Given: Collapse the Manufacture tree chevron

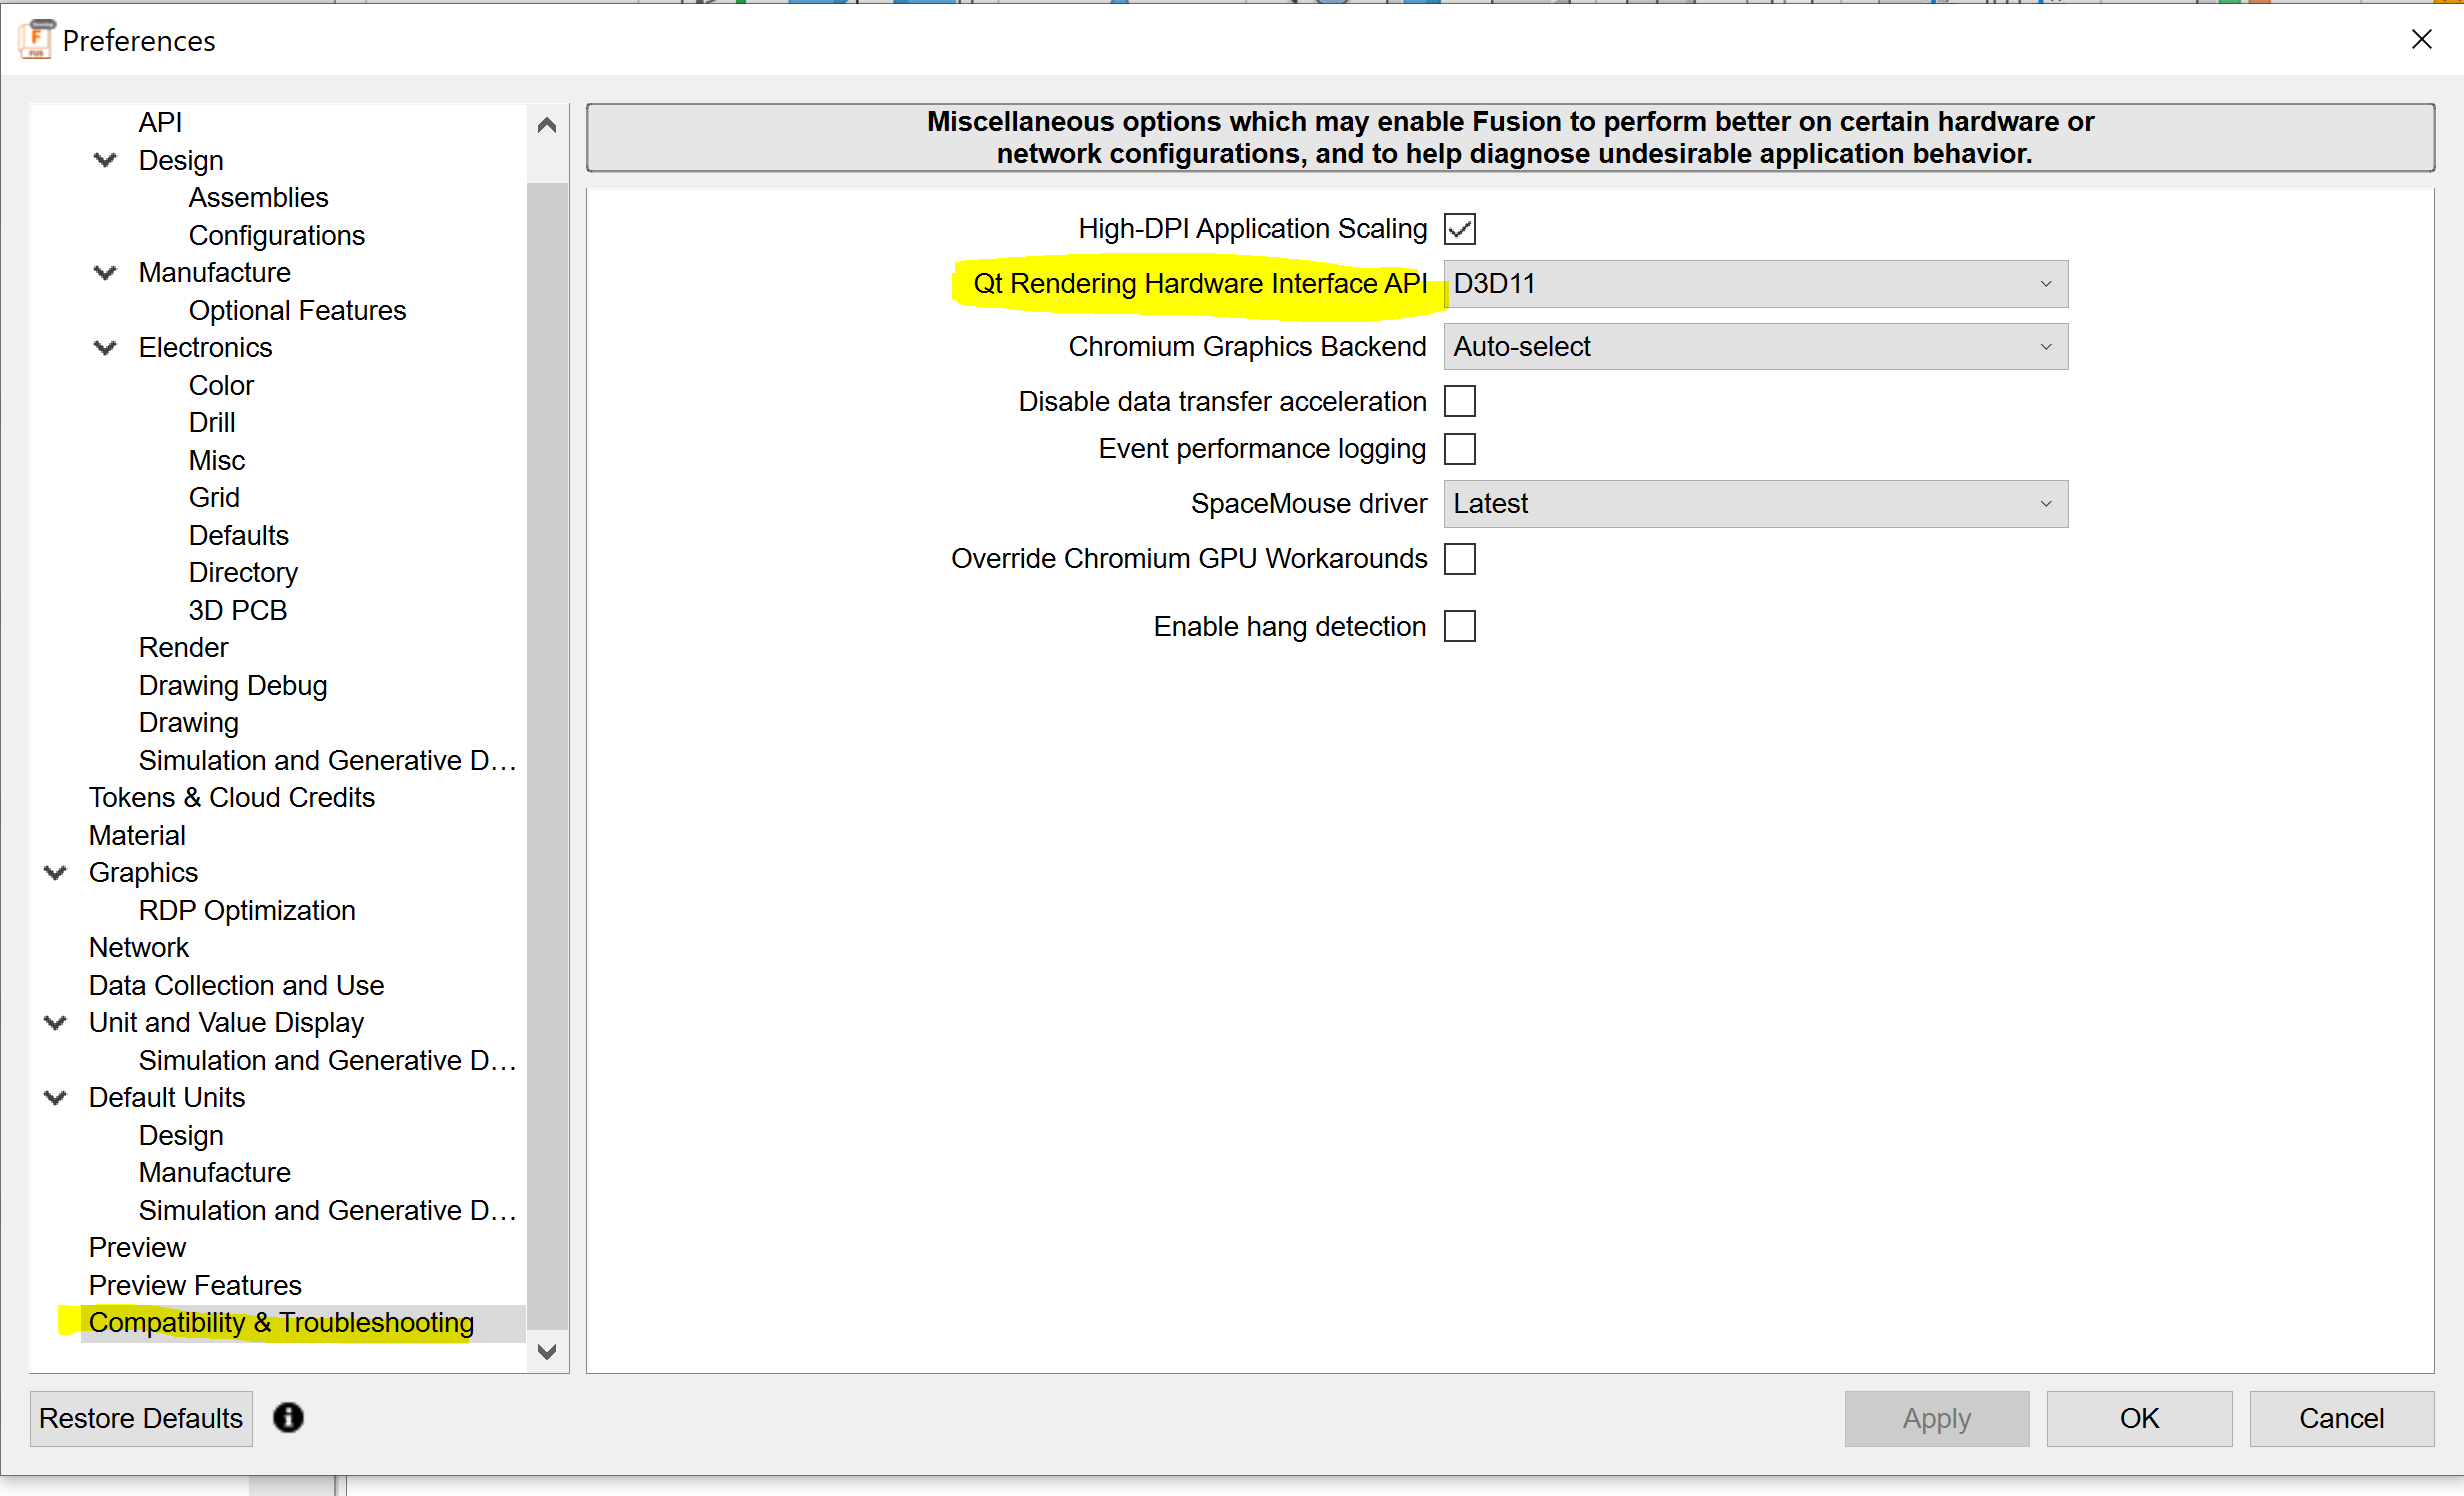Looking at the screenshot, I should tap(105, 273).
